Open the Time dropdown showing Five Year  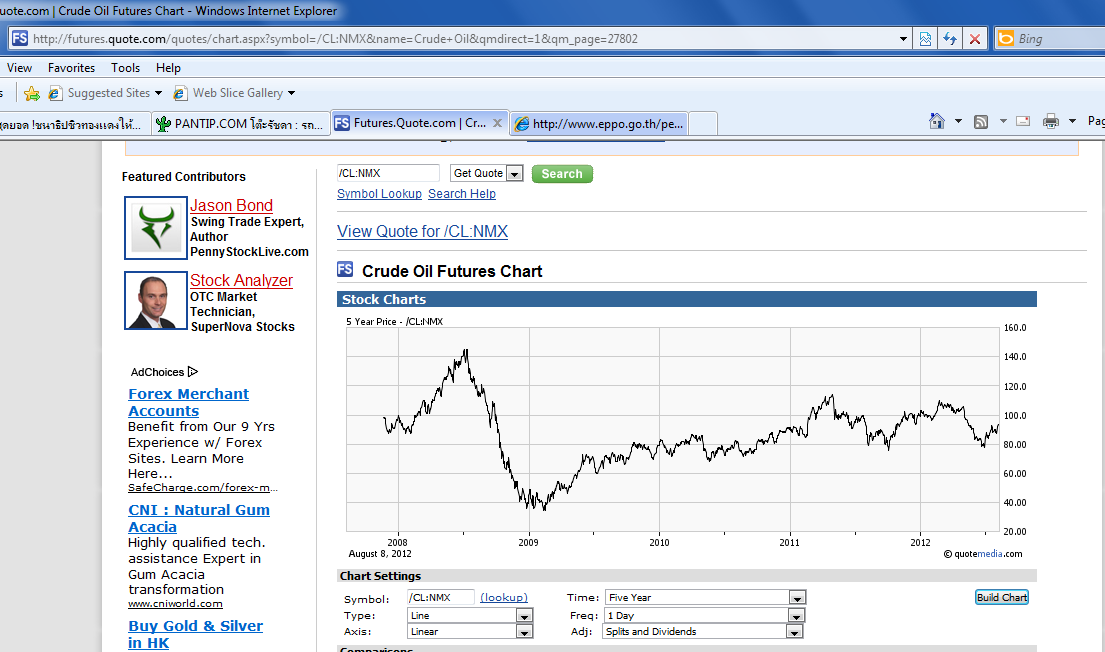[x=705, y=598]
